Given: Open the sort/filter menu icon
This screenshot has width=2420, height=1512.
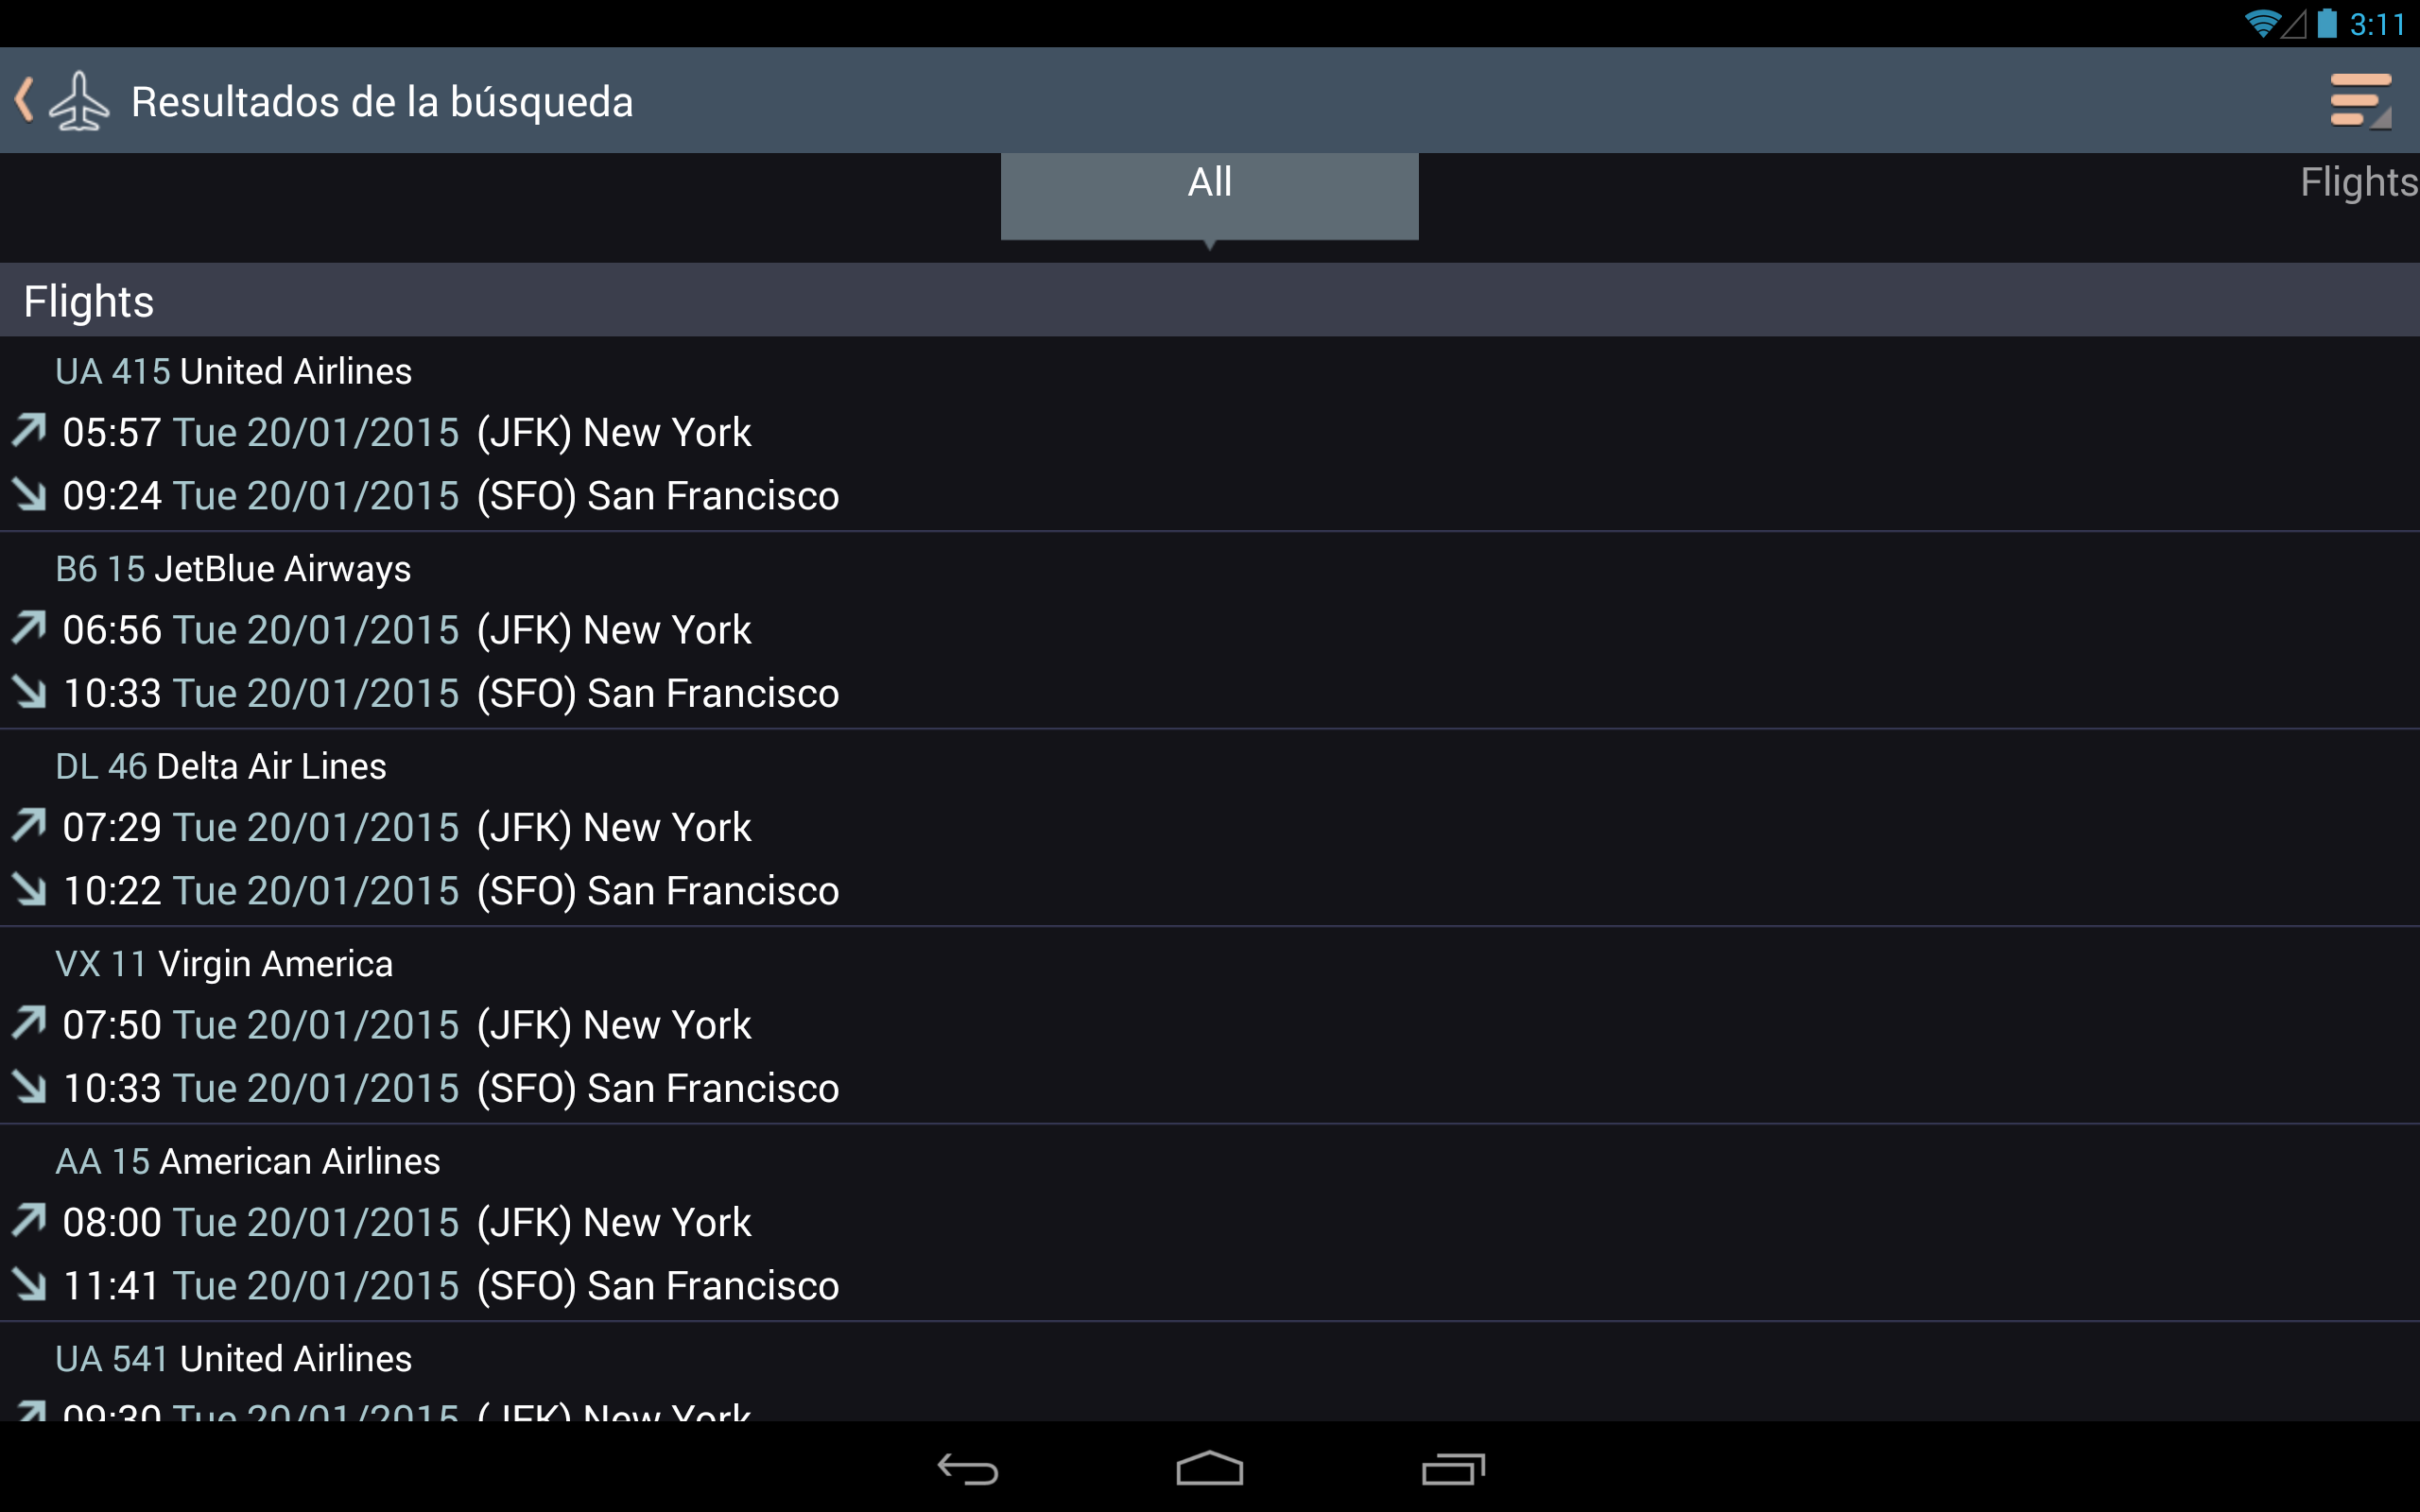Looking at the screenshot, I should (x=2360, y=101).
